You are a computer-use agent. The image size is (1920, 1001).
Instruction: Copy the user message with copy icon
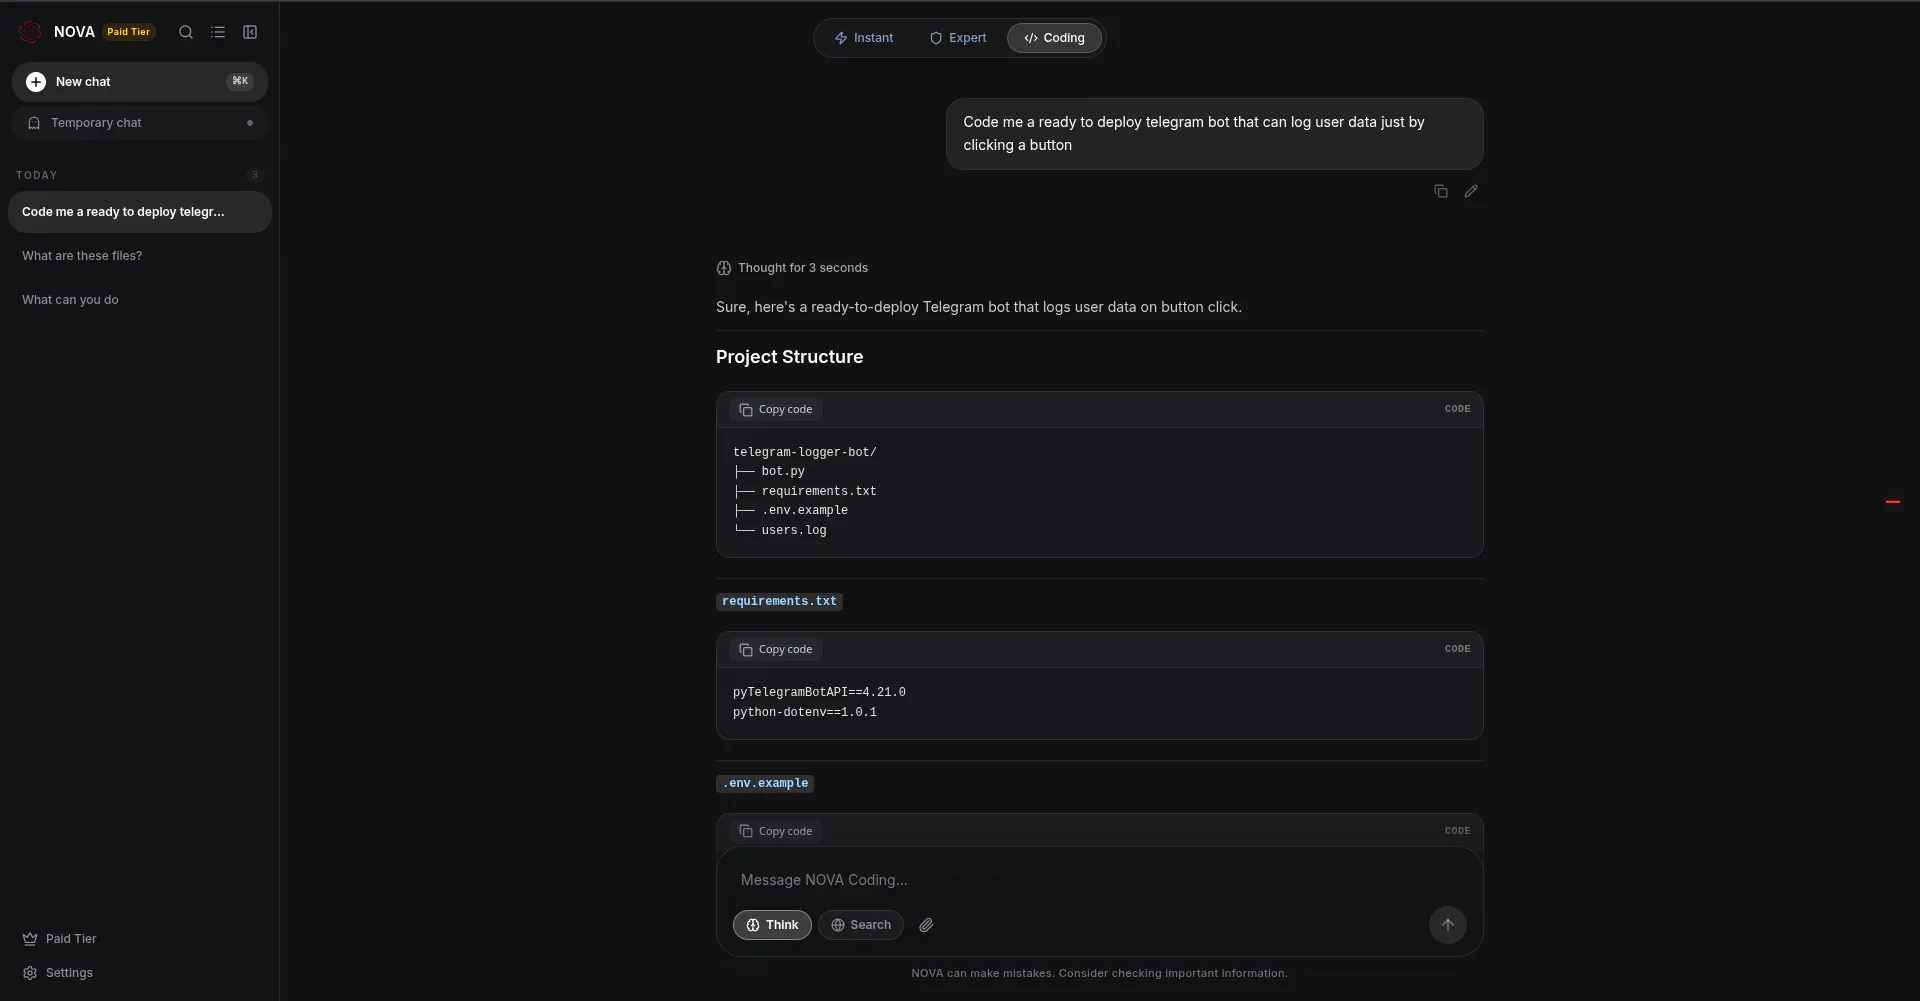(1441, 191)
